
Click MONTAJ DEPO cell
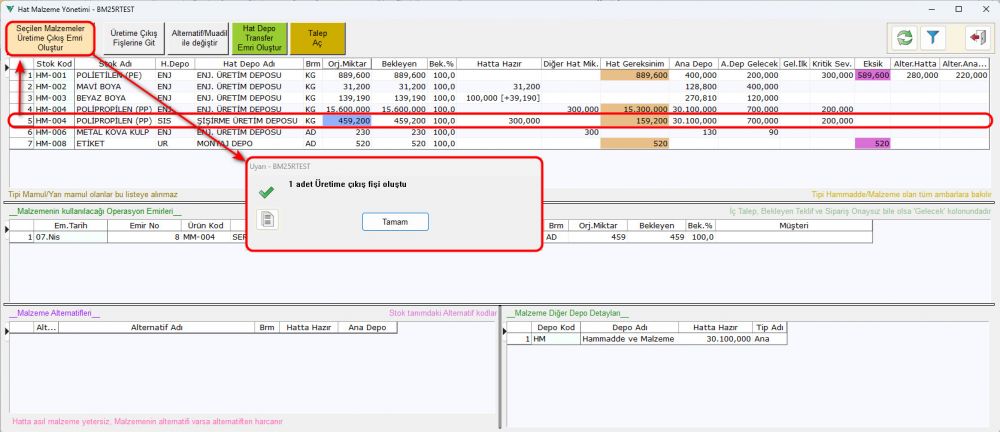249,144
